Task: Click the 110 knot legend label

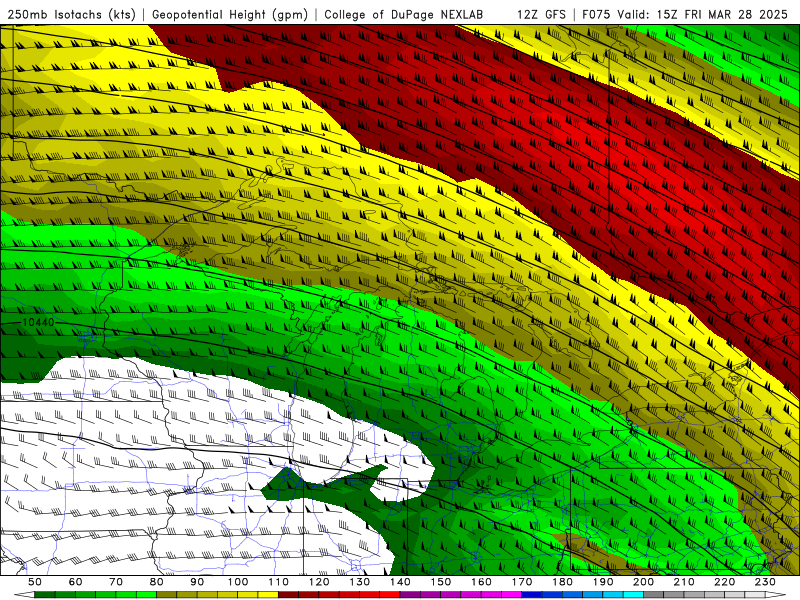Action: pyautogui.click(x=279, y=582)
